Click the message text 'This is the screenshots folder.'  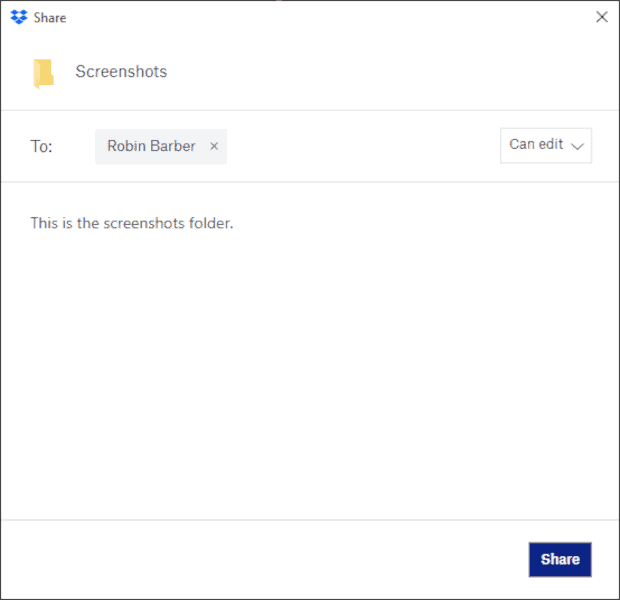132,223
